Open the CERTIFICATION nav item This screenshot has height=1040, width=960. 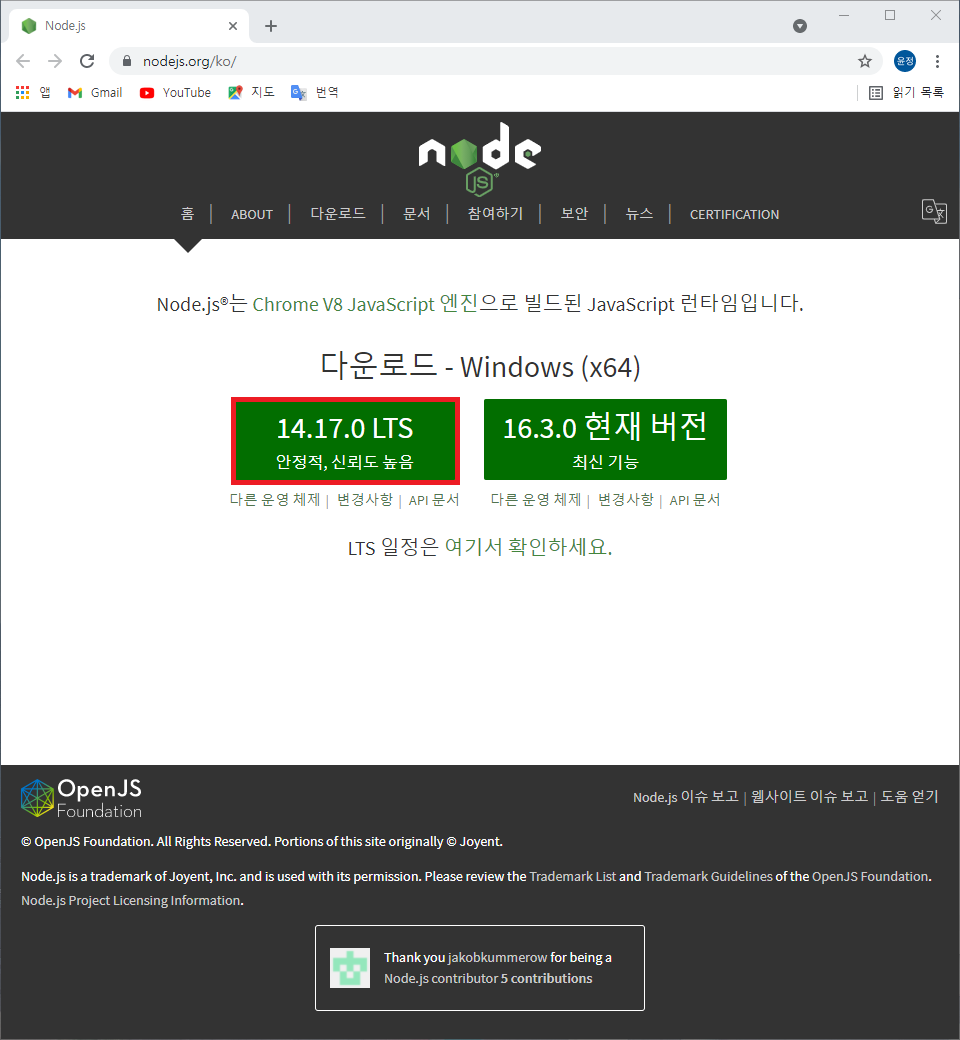pos(734,214)
